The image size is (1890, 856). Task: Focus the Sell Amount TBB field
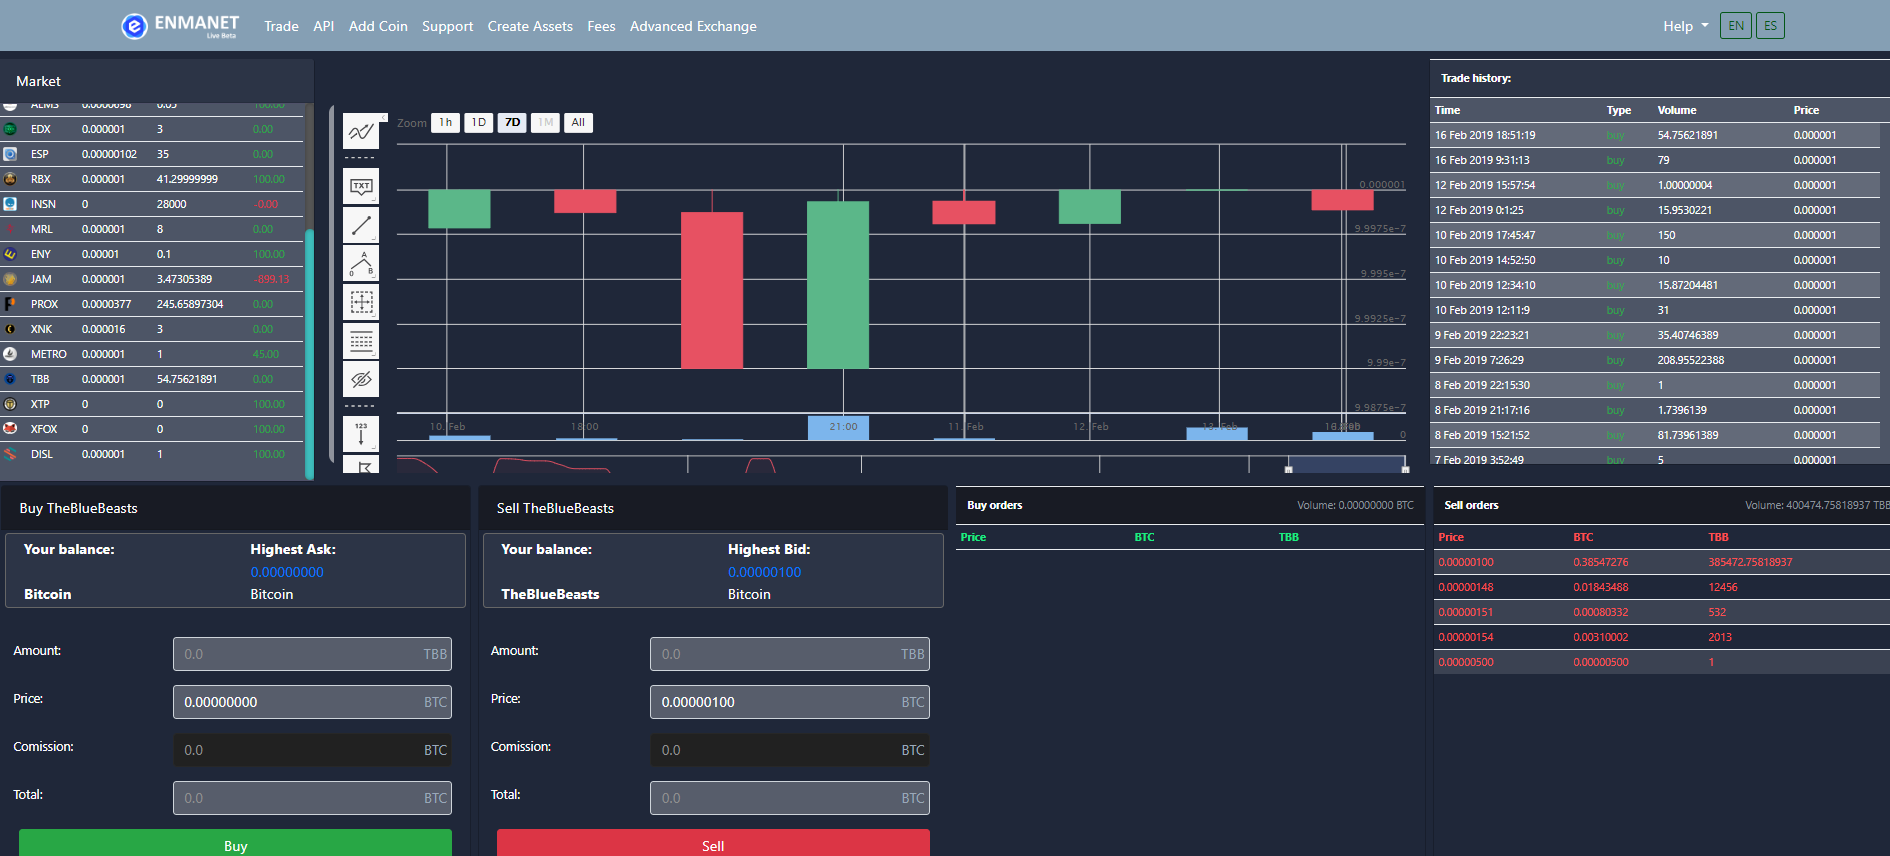(790, 654)
